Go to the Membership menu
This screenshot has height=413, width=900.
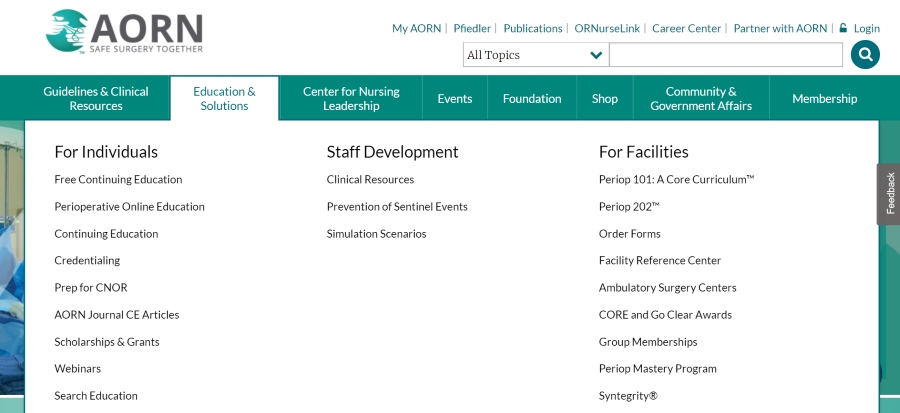[824, 99]
